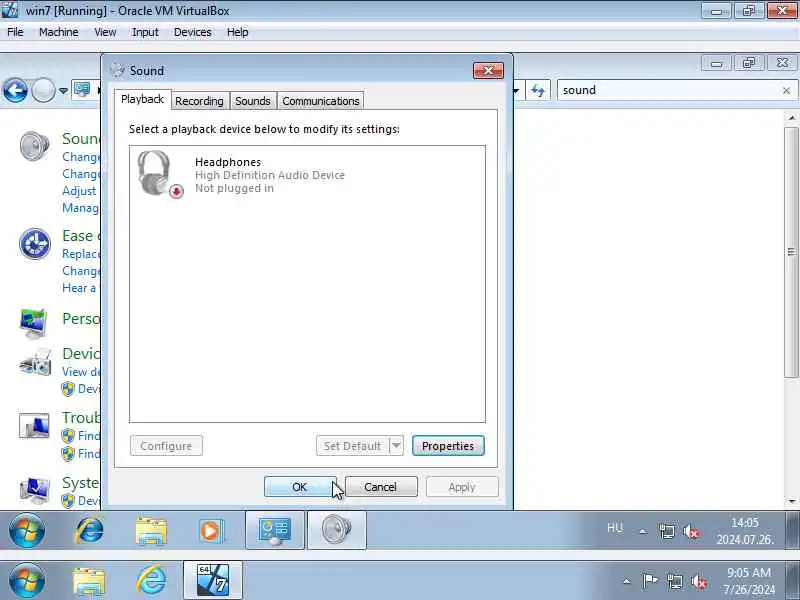This screenshot has width=800, height=600.
Task: Switch to the Recording tab
Action: [x=199, y=101]
